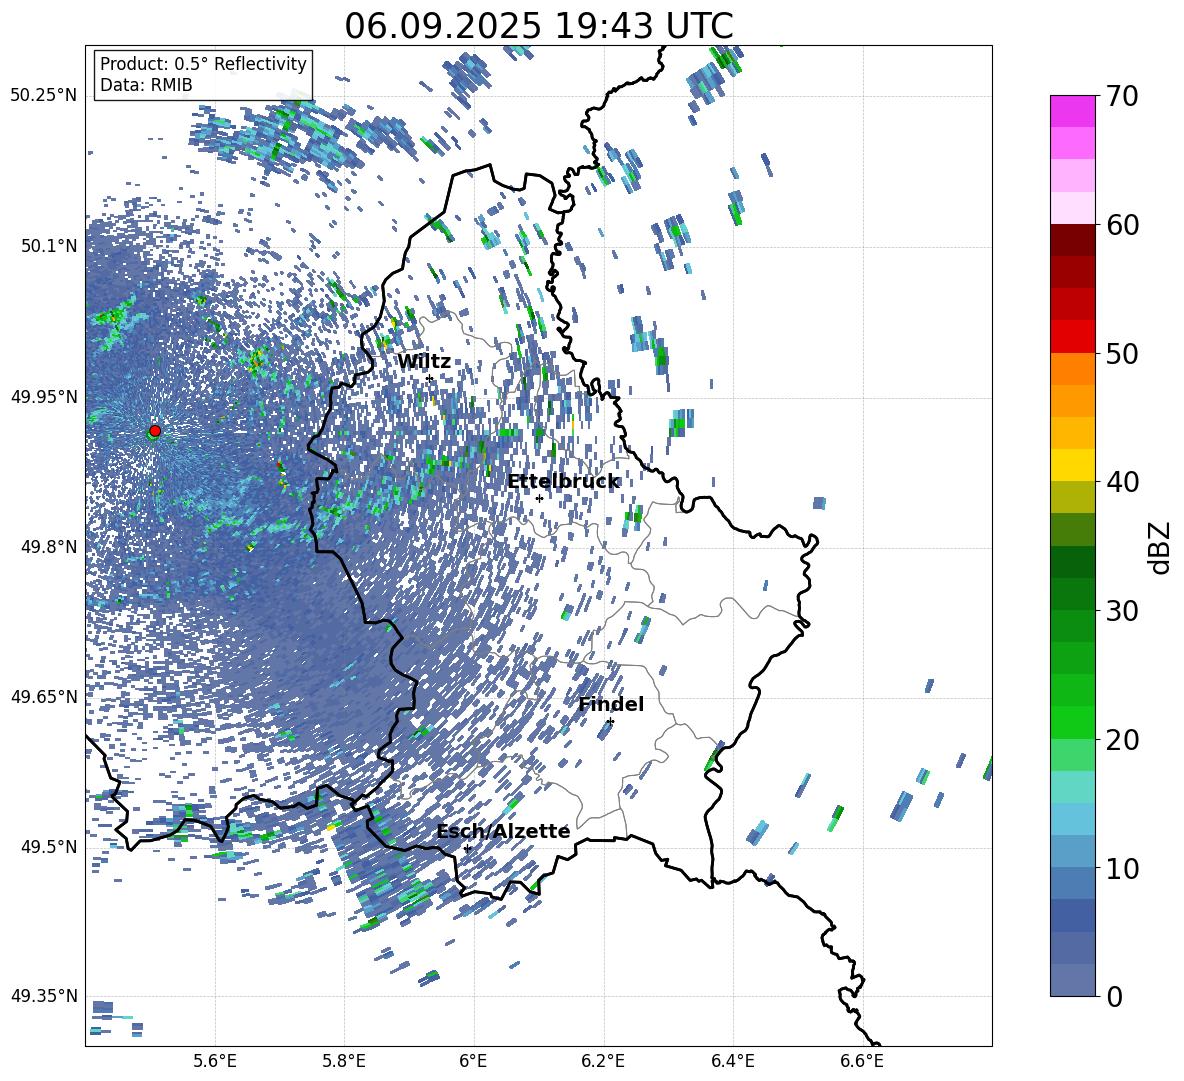Click the 6°E longitude label
This screenshot has height=1081, width=1184.
point(473,1061)
